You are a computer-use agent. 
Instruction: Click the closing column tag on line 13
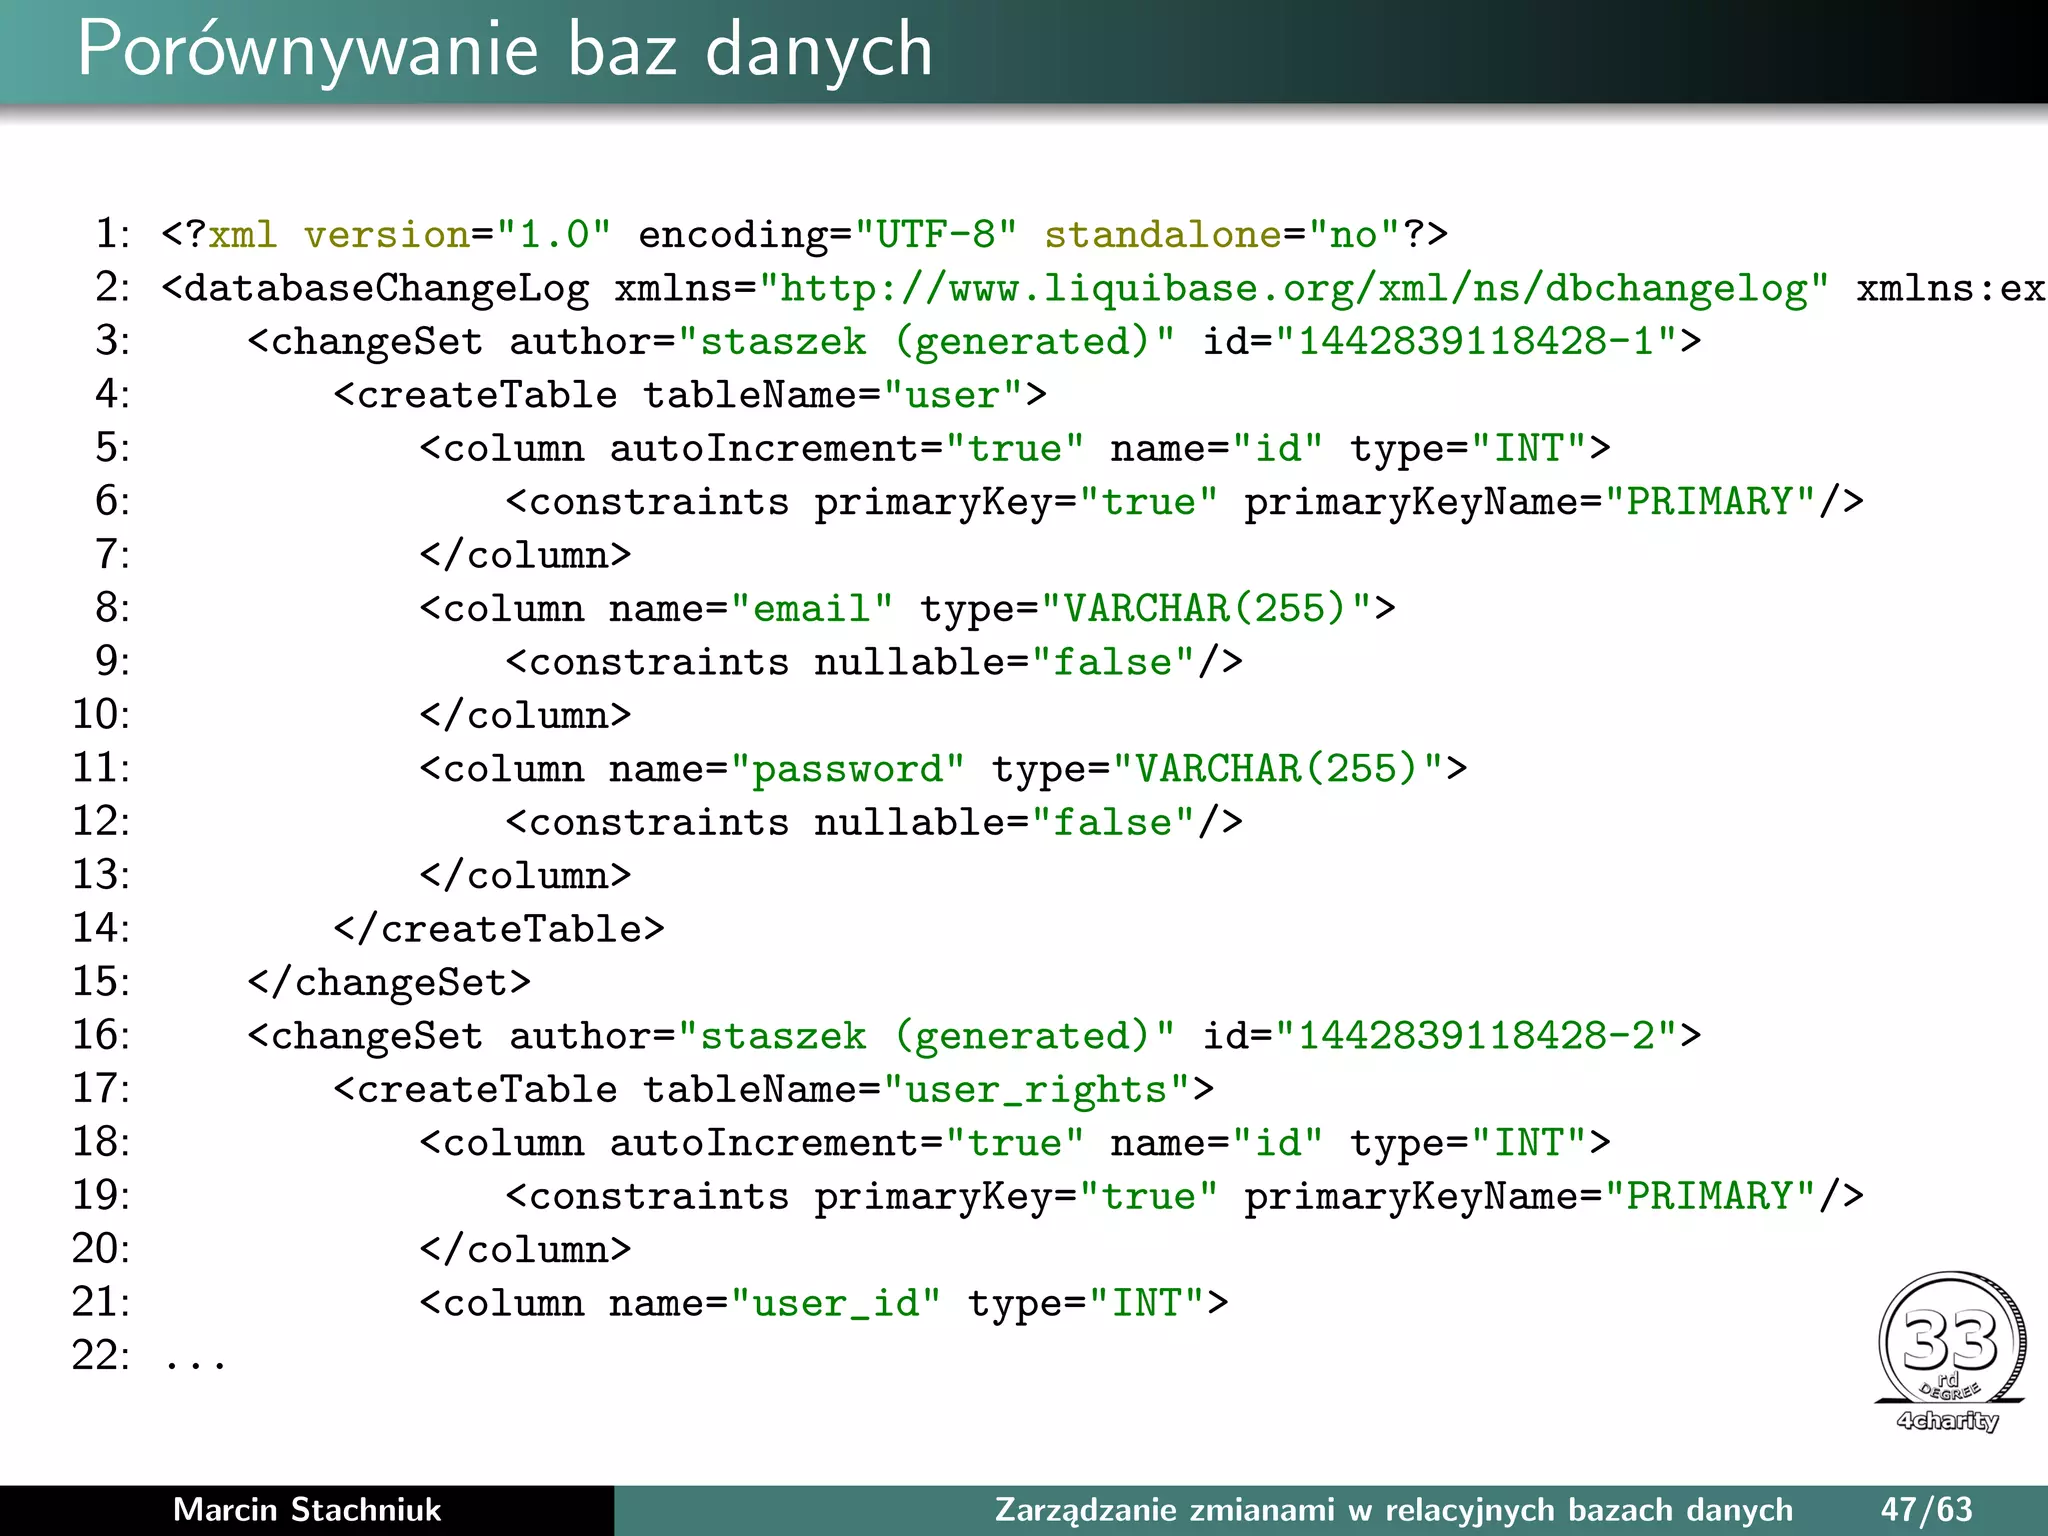[526, 875]
